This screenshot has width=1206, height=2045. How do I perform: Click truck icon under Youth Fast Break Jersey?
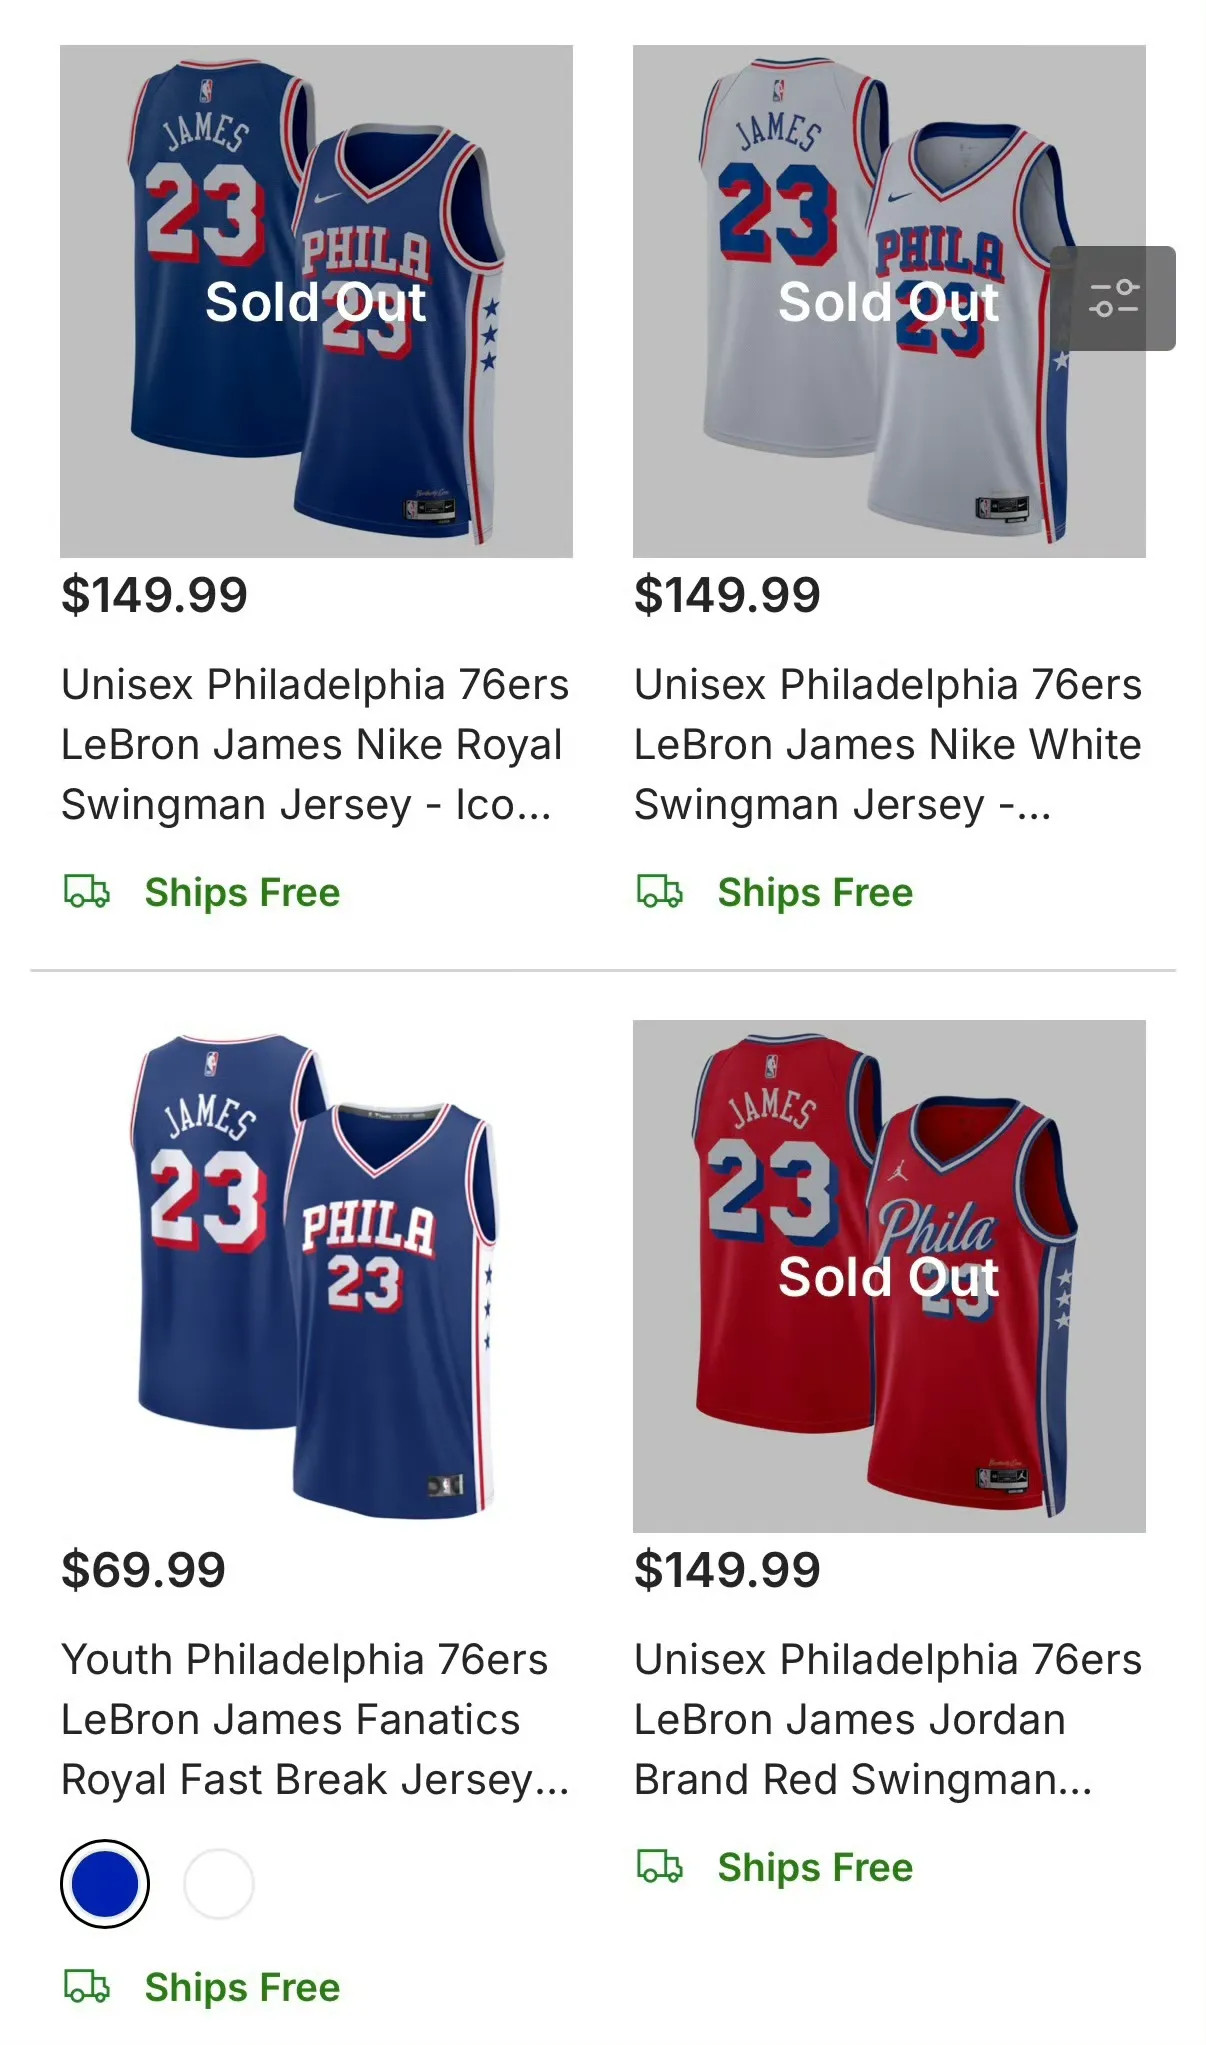(87, 1986)
